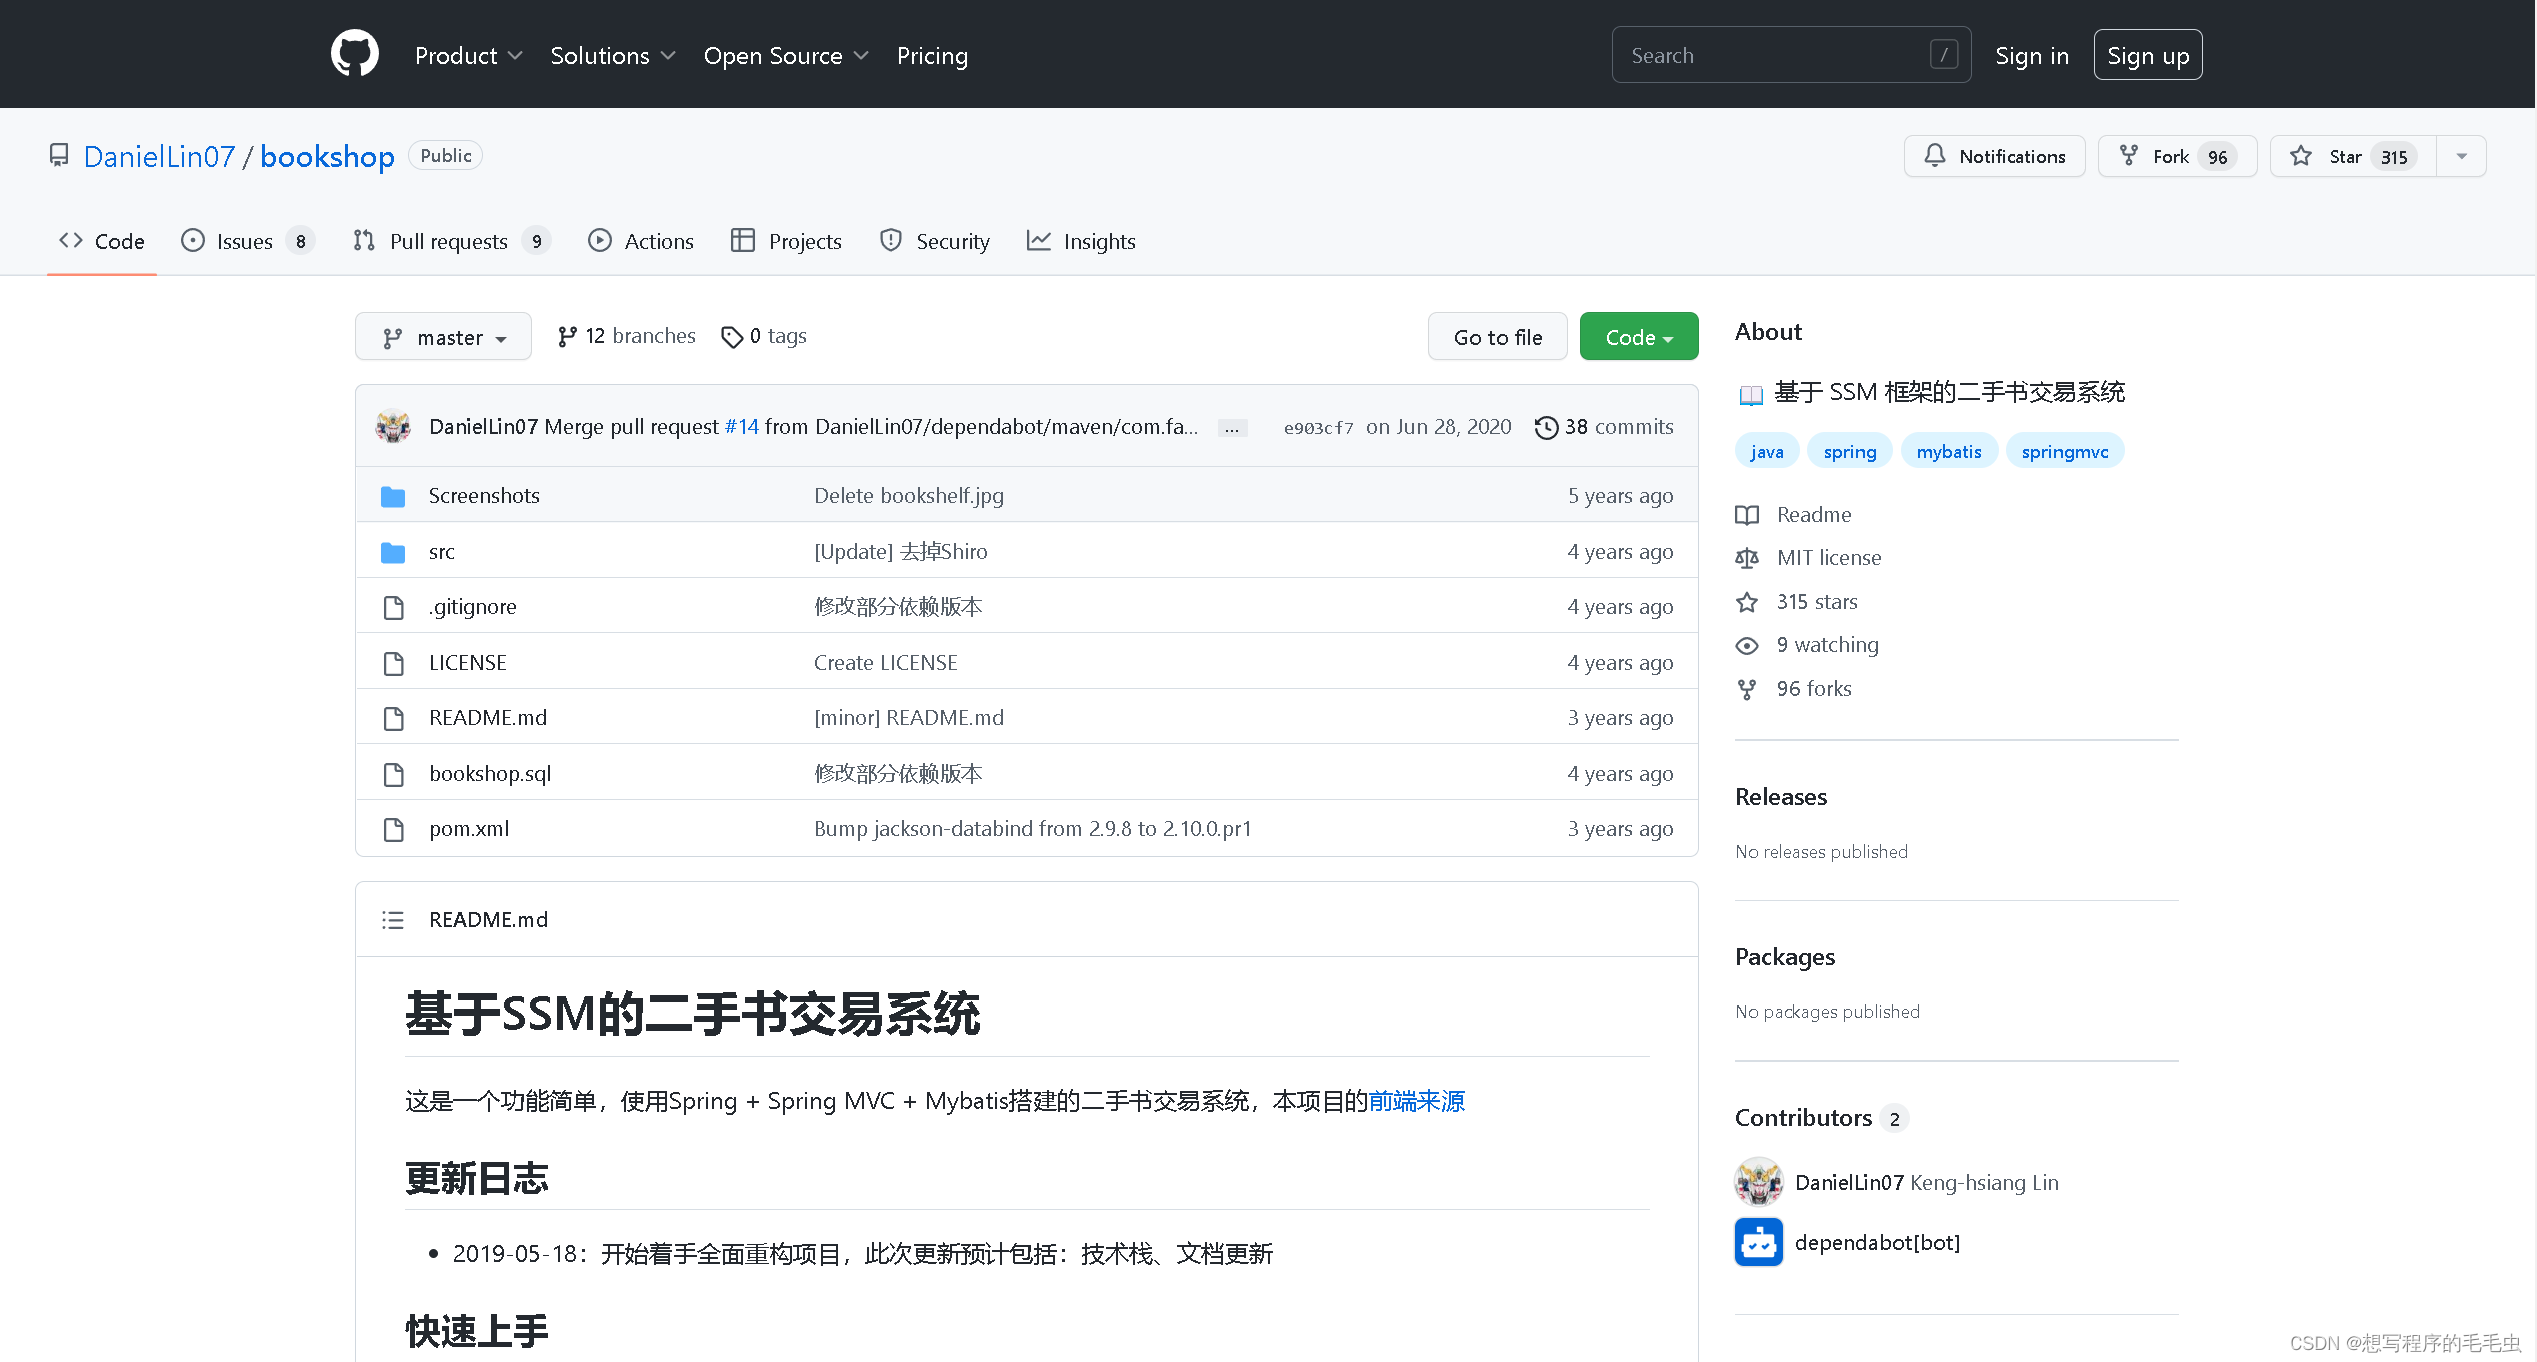Image resolution: width=2537 pixels, height=1362 pixels.
Task: Switch to the Insights tab
Action: [x=1082, y=241]
